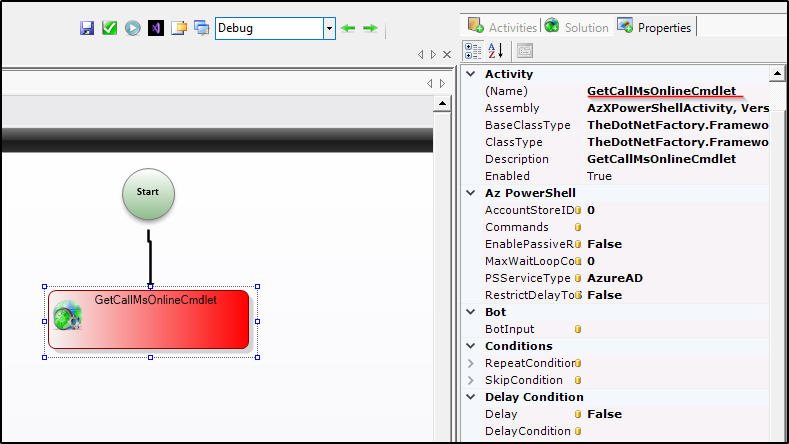Switch to the Activities tab
This screenshot has width=789, height=444.
[502, 26]
